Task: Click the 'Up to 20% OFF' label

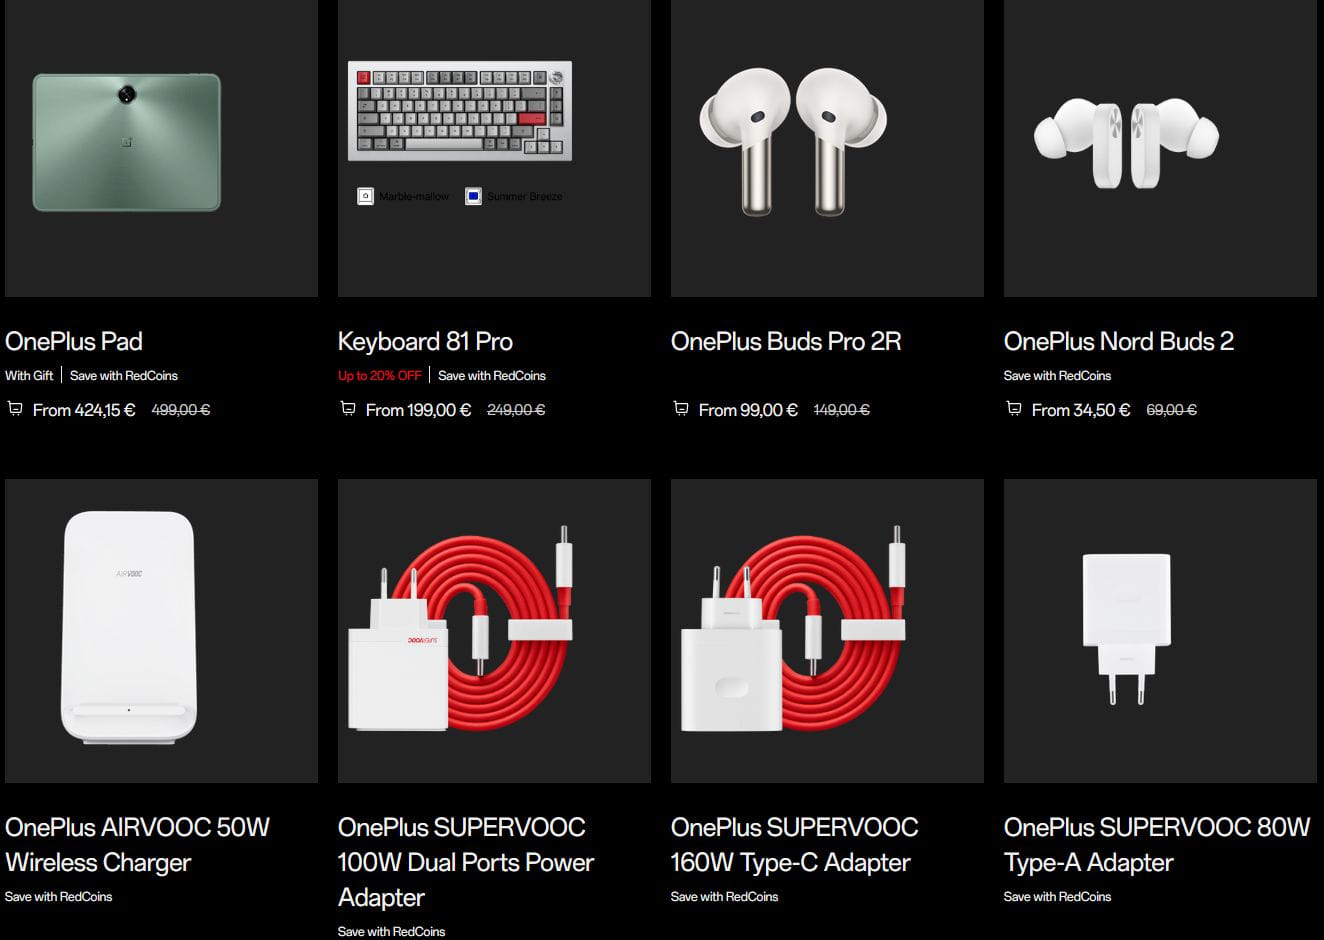Action: pos(379,376)
